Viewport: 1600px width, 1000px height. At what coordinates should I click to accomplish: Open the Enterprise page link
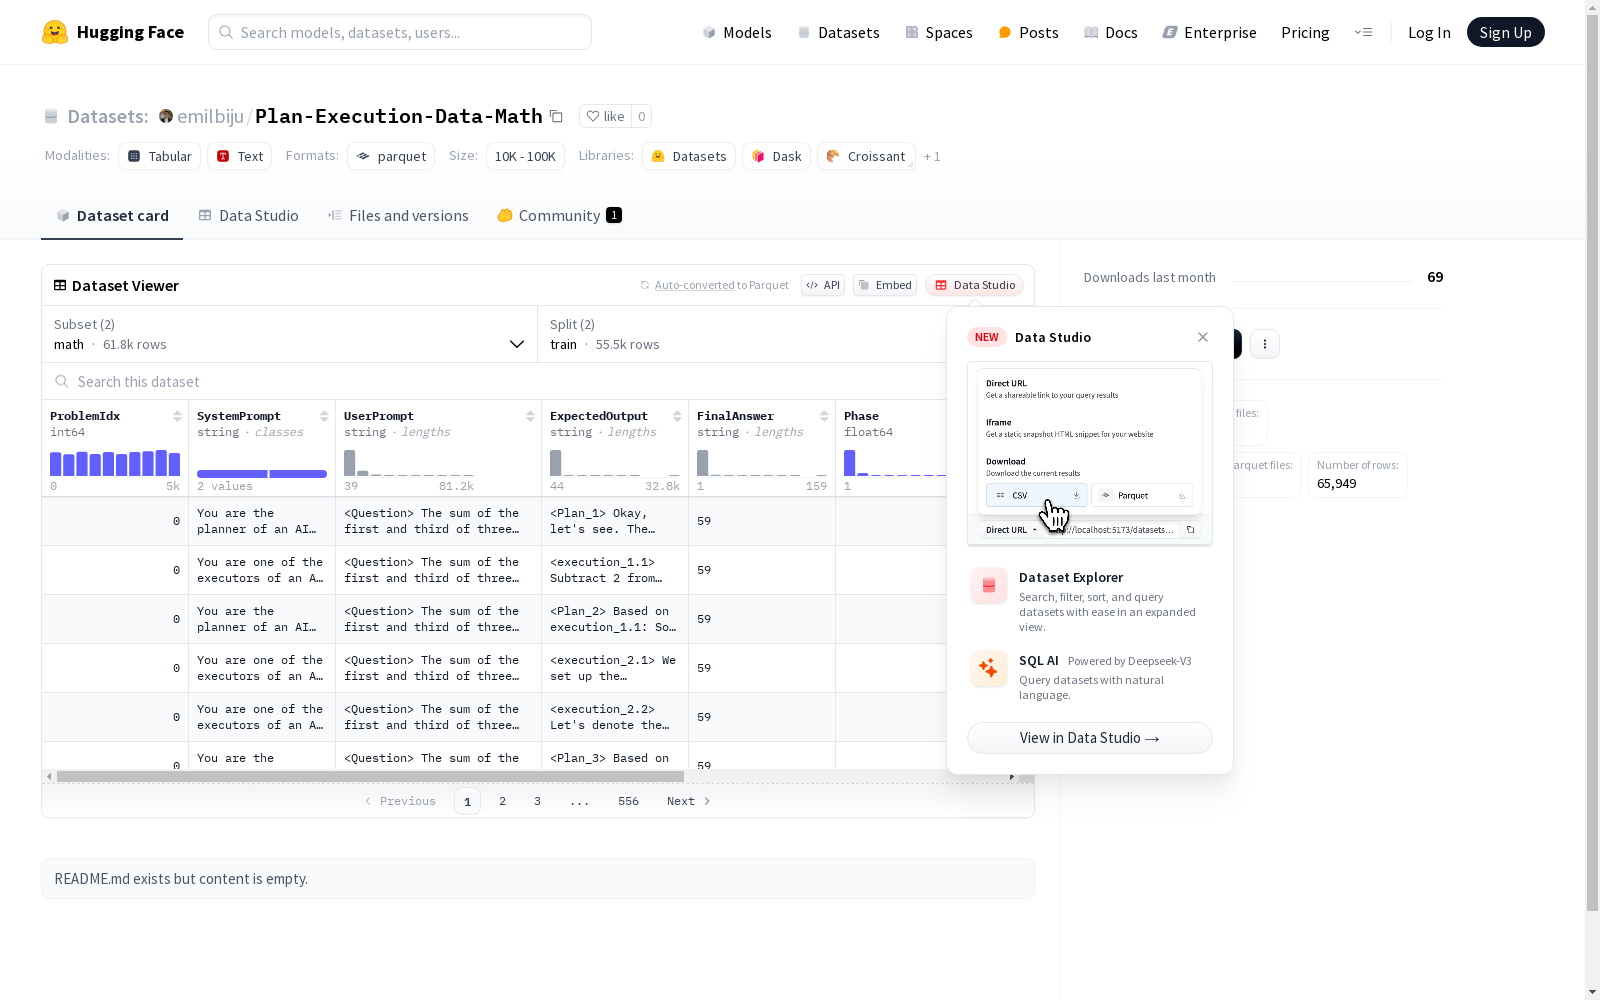(x=1209, y=32)
